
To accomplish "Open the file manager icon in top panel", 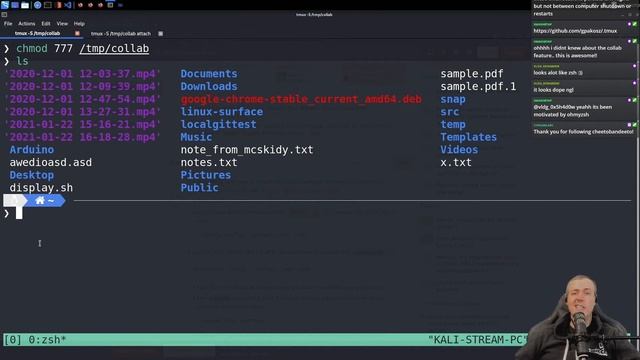I will click(x=25, y=5).
